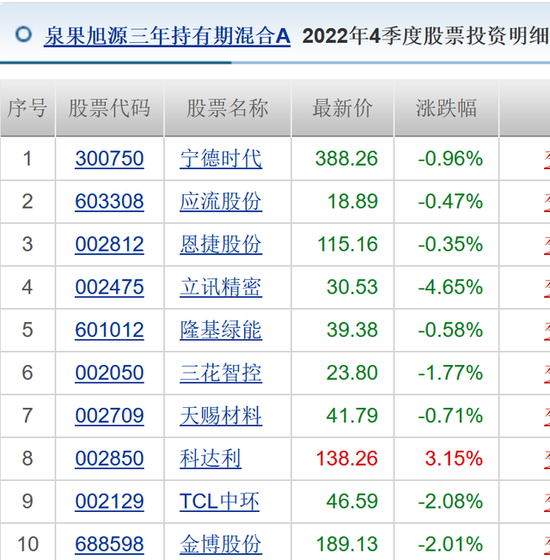Open the 恩捷股份 stock link
The height and width of the screenshot is (560, 550).
click(x=221, y=244)
